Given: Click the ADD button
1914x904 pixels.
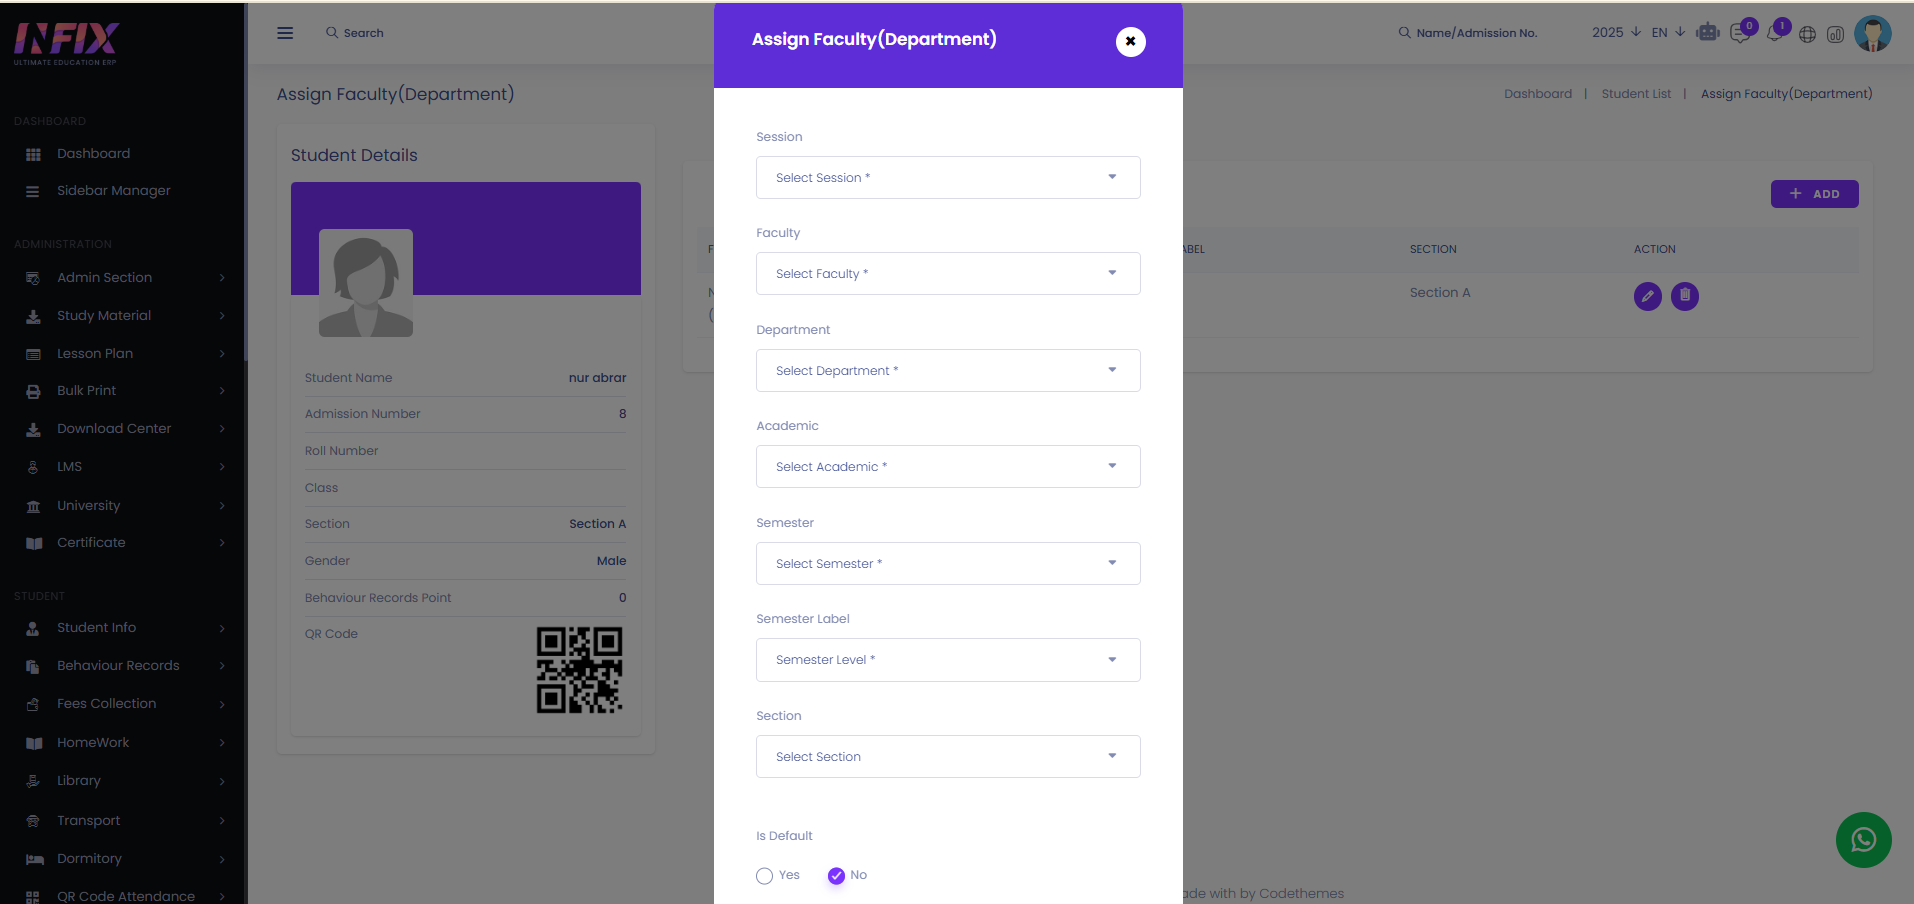Looking at the screenshot, I should (1814, 194).
